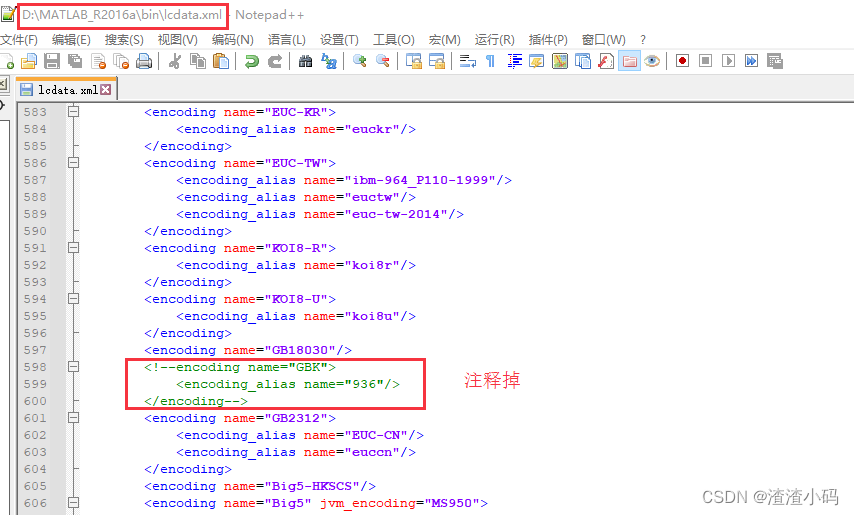
Task: Open the 工具(O) menu
Action: pos(393,40)
